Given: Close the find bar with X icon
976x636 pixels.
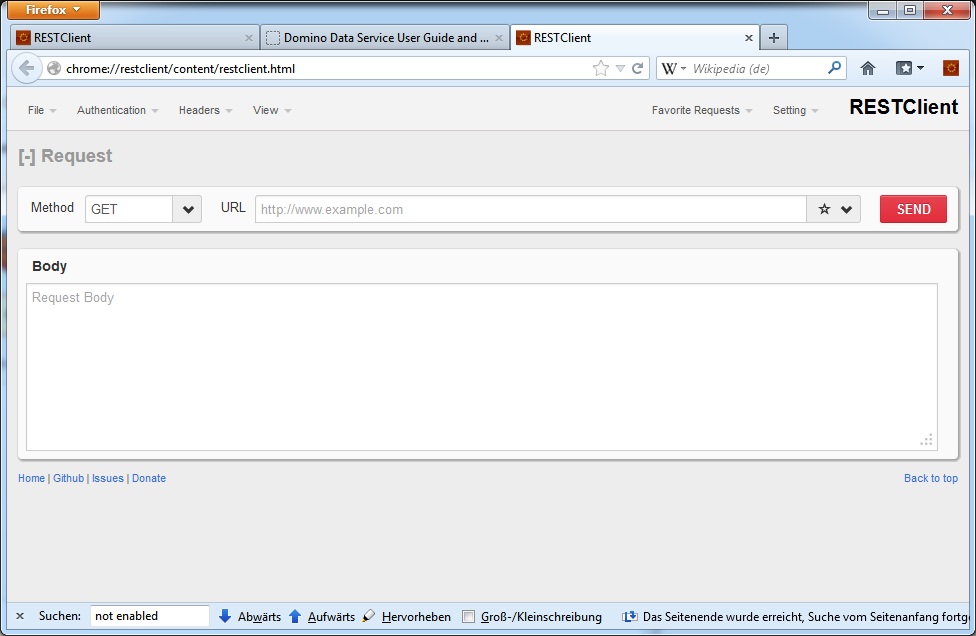Looking at the screenshot, I should pyautogui.click(x=19, y=617).
